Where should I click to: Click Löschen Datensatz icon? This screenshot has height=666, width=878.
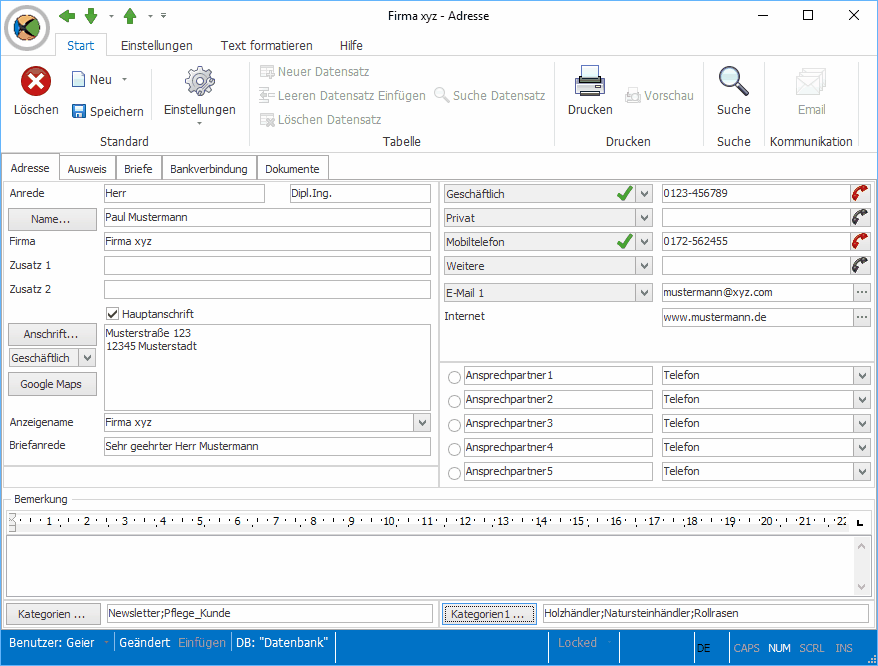(x=267, y=119)
